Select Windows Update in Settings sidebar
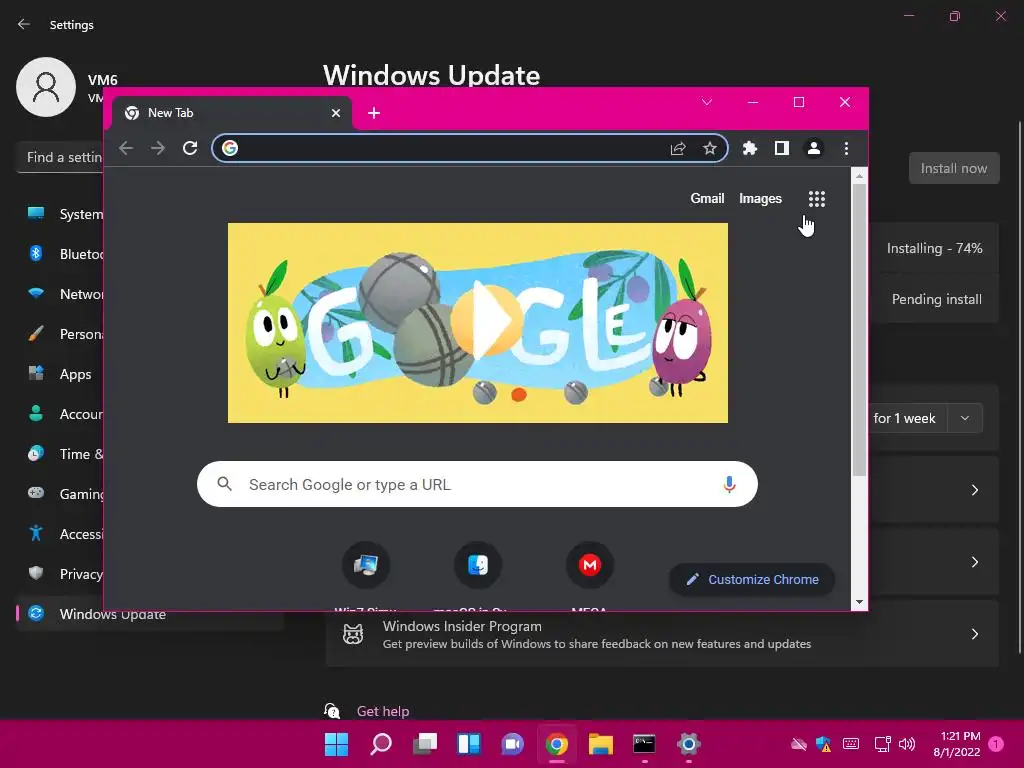The width and height of the screenshot is (1024, 768). point(150,615)
